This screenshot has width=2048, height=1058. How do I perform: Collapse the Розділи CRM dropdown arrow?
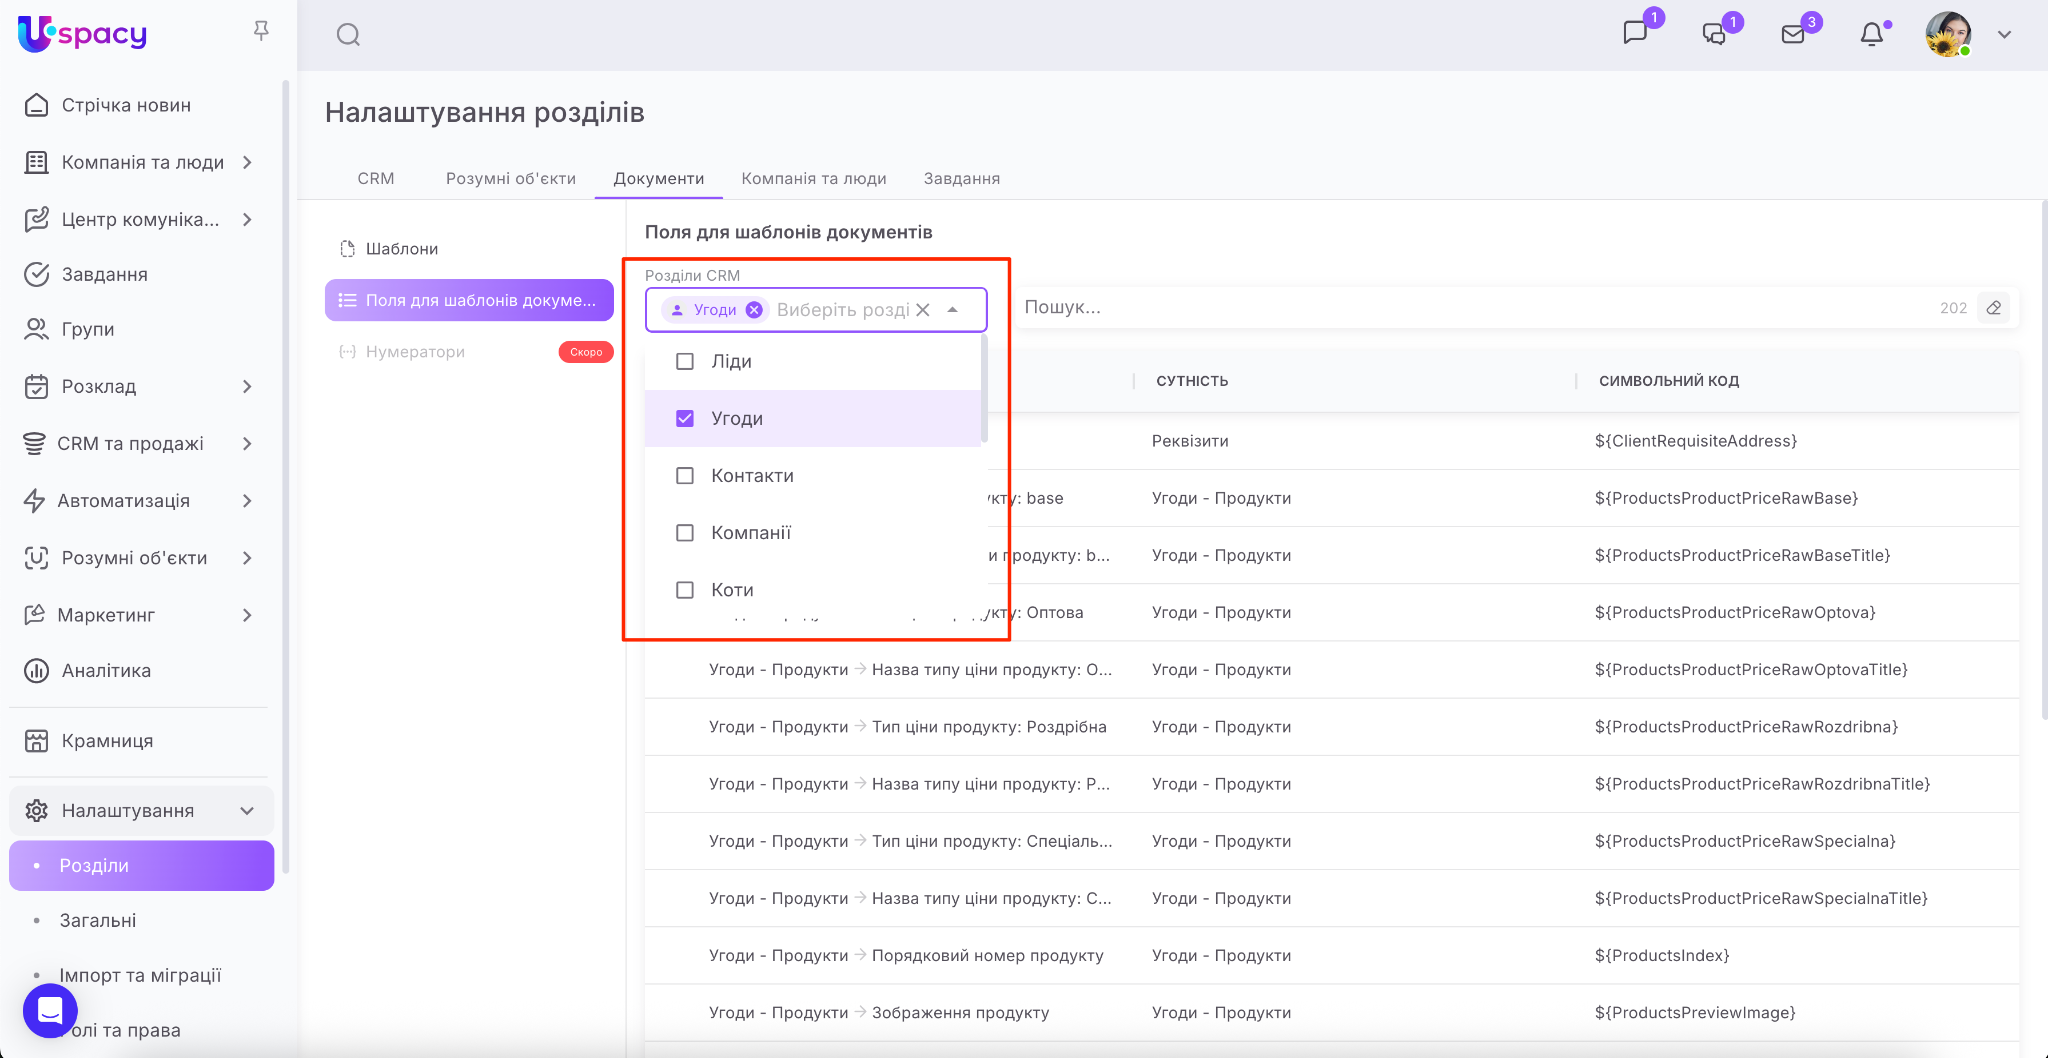coord(953,310)
